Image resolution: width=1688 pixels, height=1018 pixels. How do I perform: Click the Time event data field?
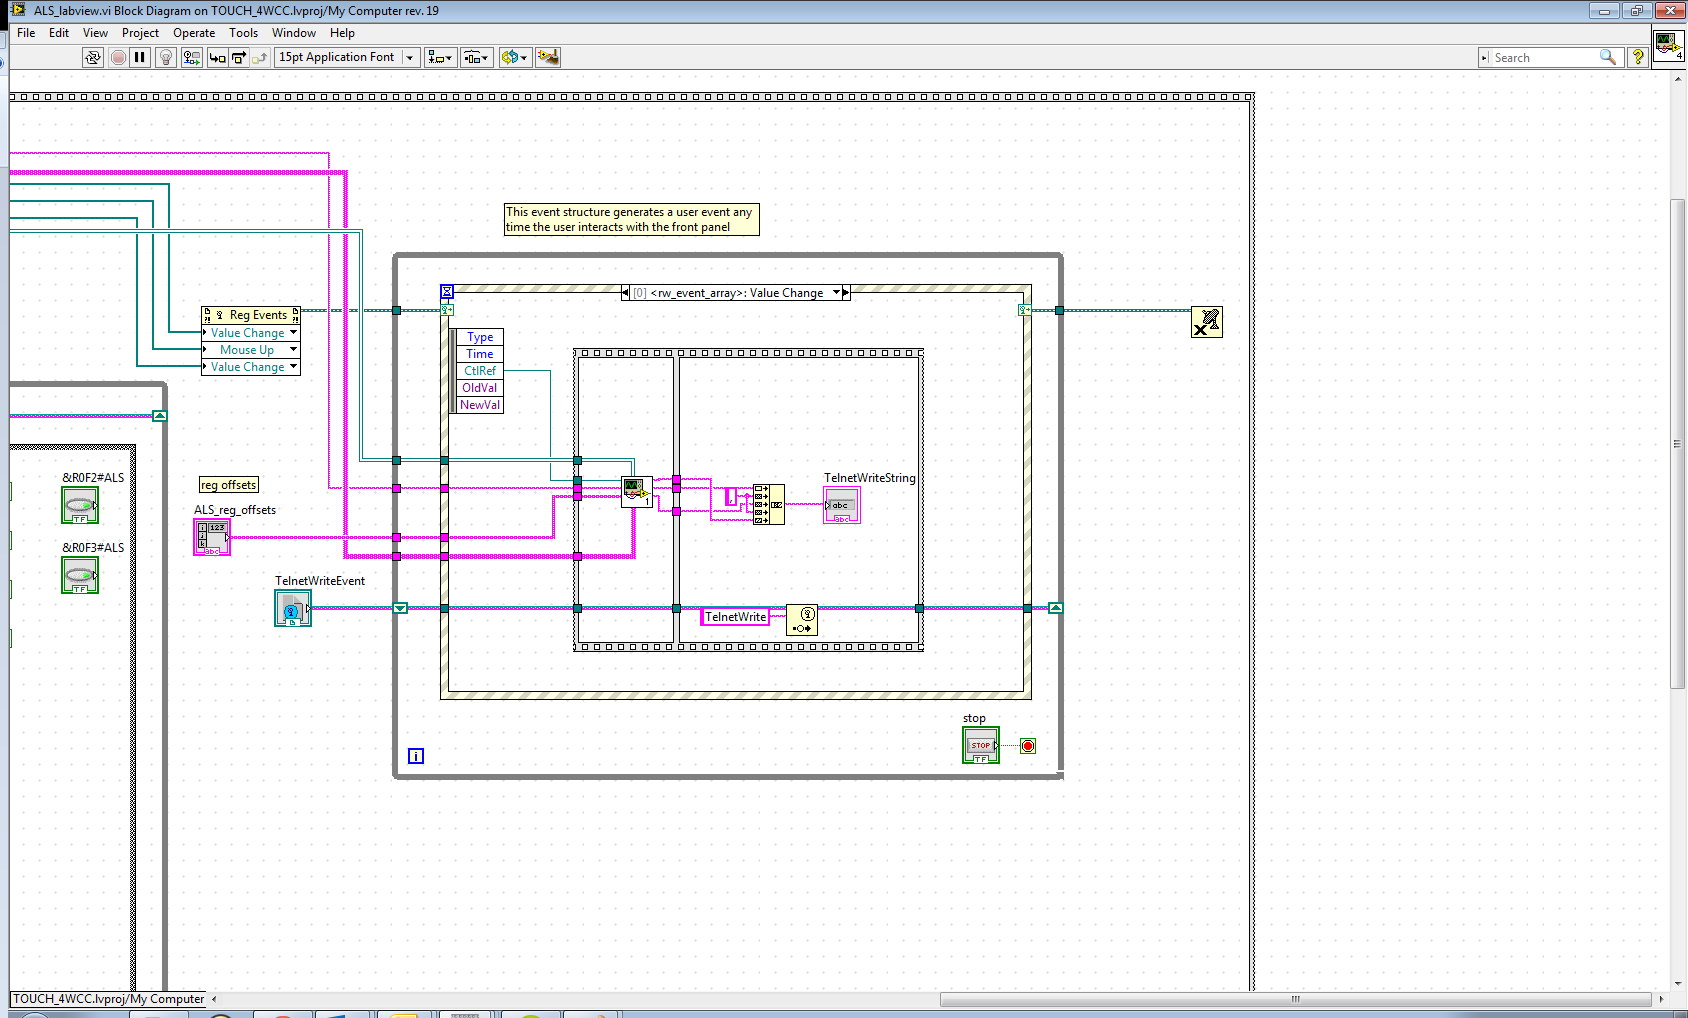point(480,354)
